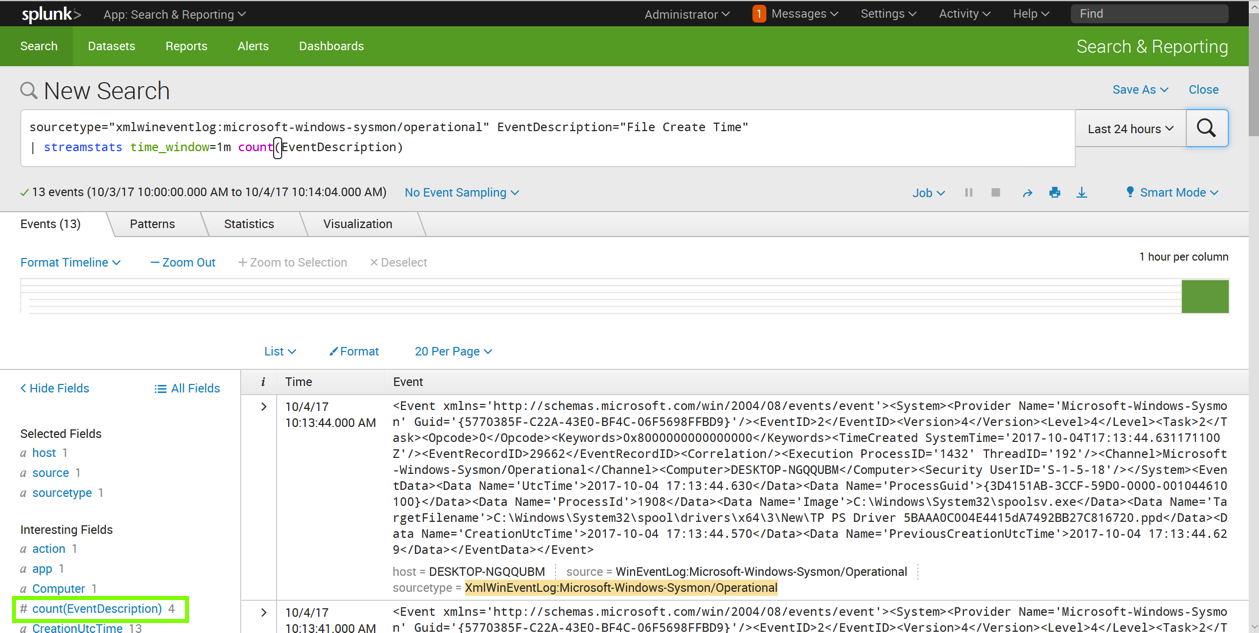Click the magnifying glass search button
1259x633 pixels.
coord(1207,129)
